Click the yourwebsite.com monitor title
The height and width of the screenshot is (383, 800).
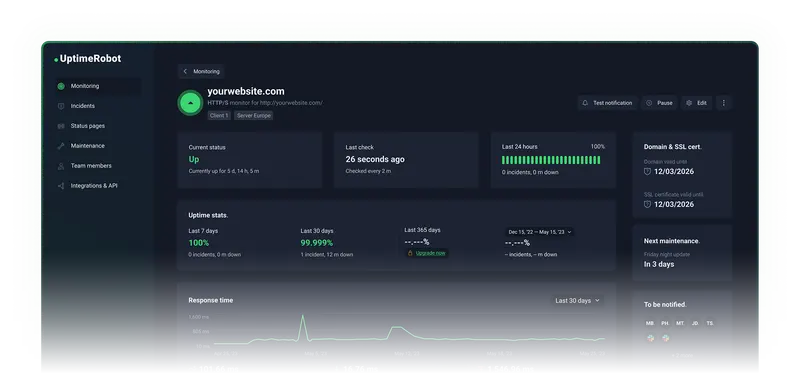coord(246,91)
